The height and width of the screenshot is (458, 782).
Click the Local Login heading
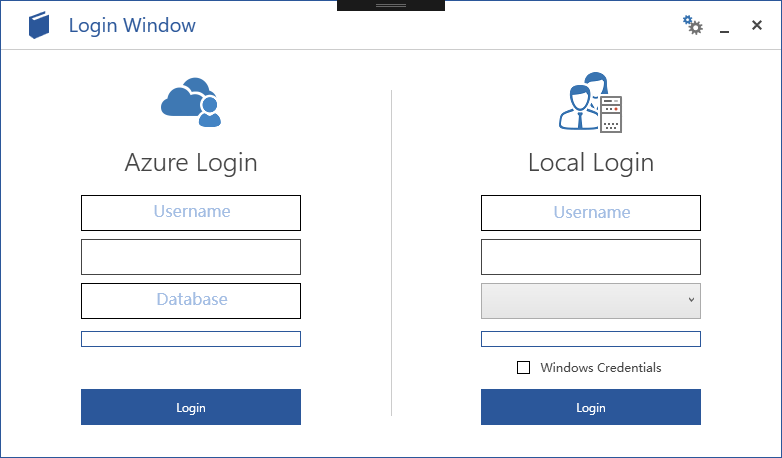590,163
